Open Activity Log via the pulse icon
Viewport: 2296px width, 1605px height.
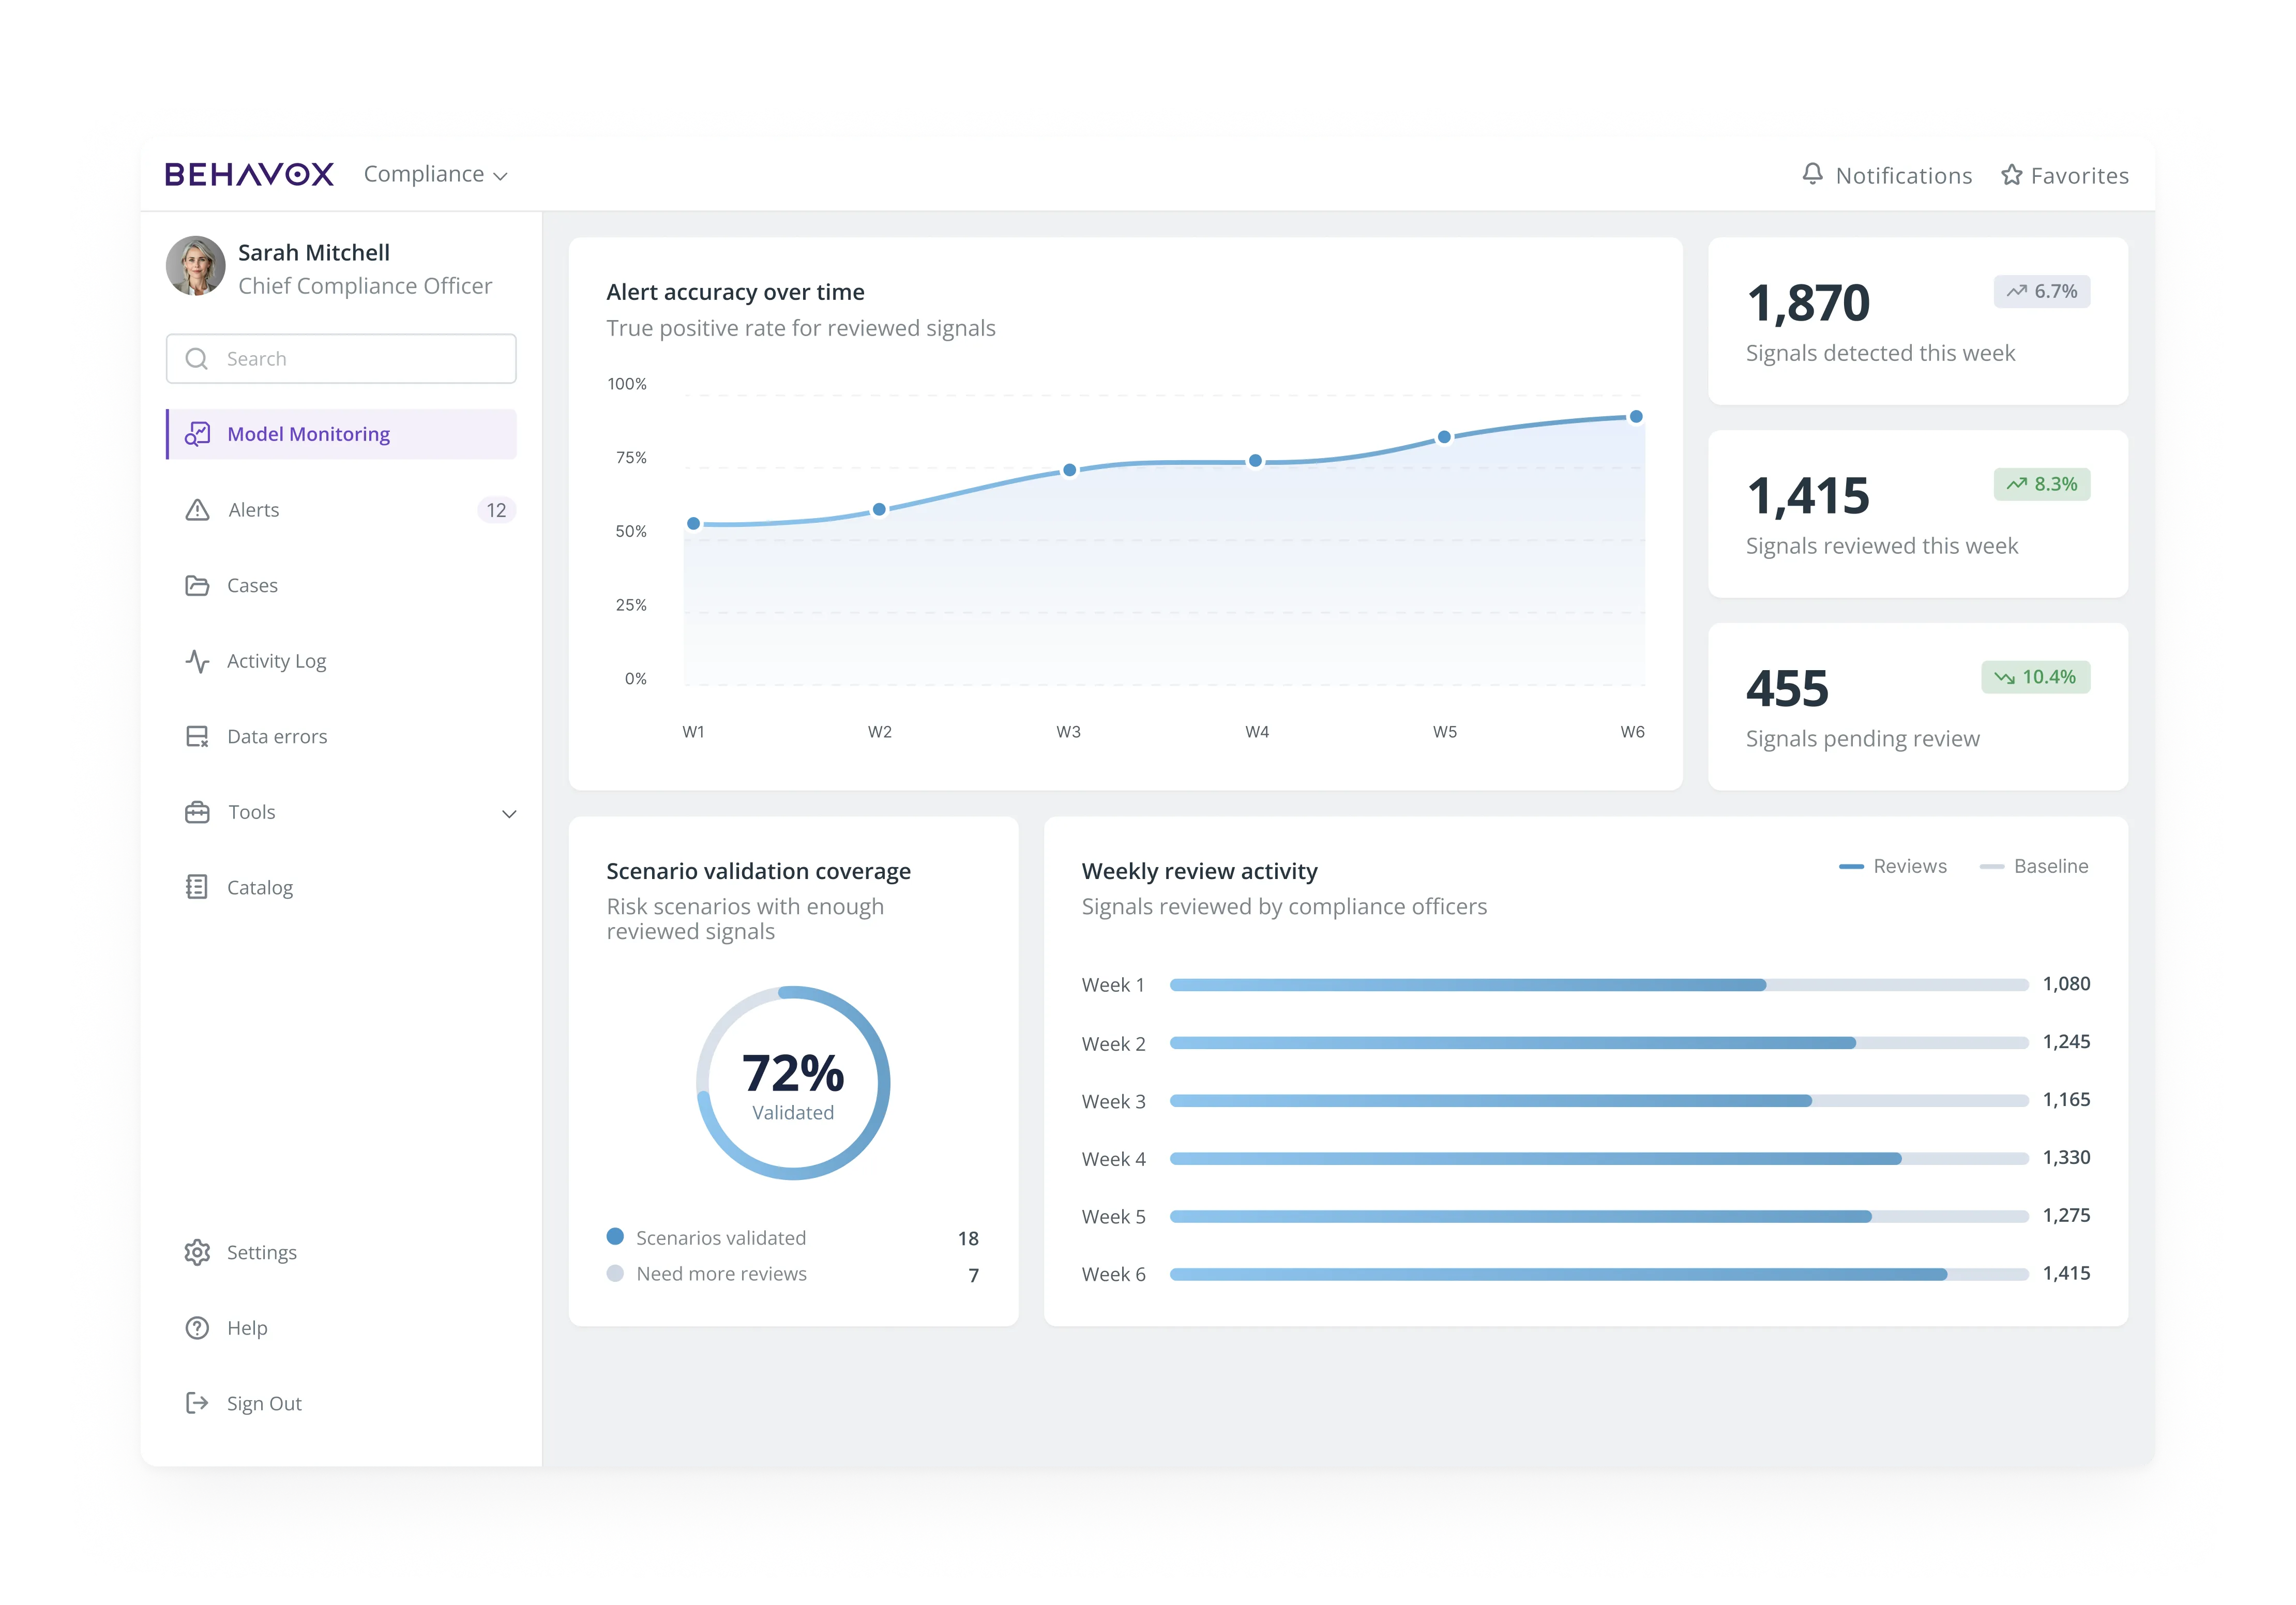[197, 661]
